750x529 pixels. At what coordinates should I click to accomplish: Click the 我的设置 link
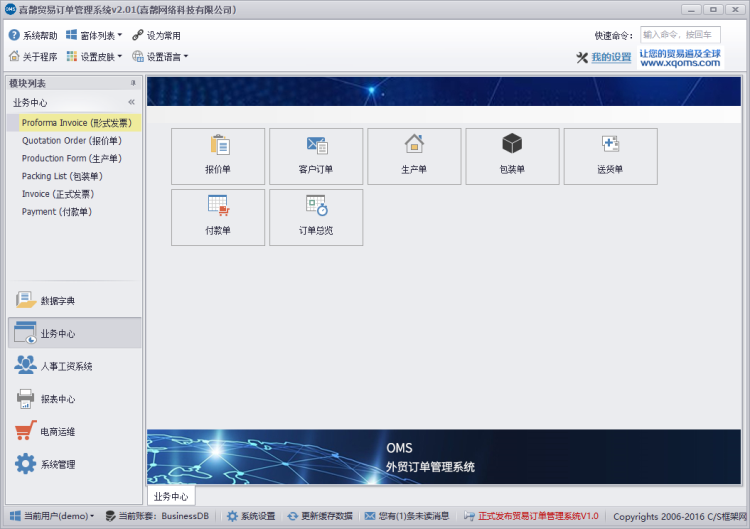coord(611,57)
